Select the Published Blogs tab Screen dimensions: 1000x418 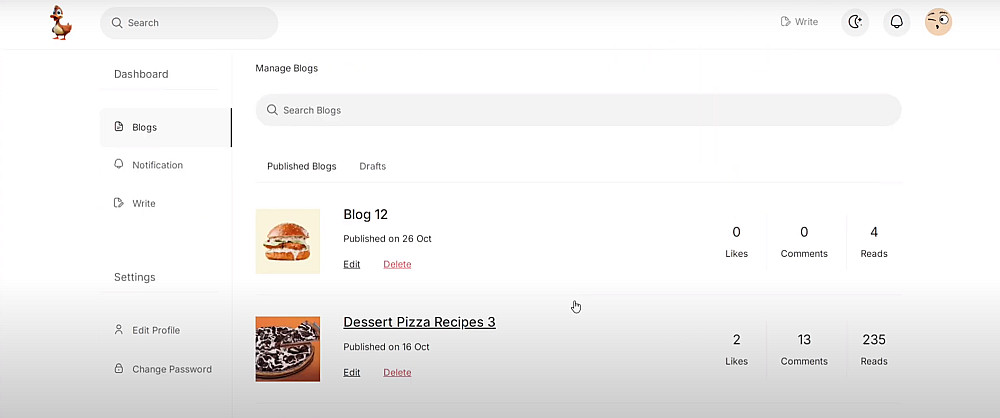click(301, 166)
